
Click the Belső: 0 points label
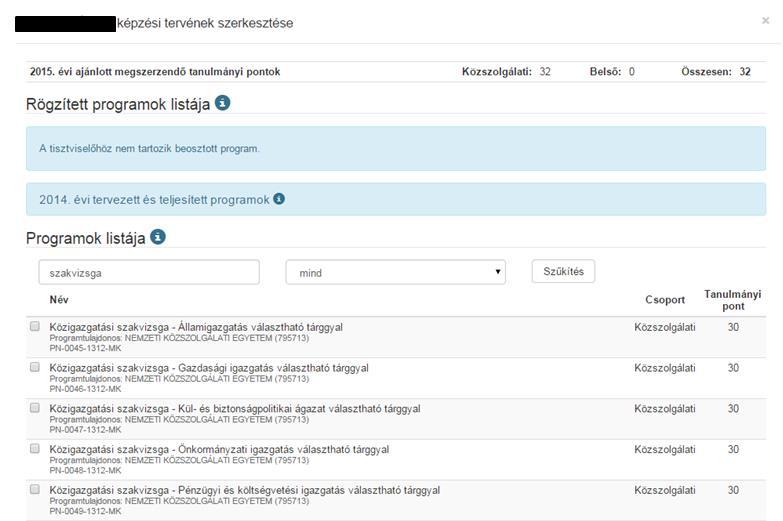coord(612,71)
